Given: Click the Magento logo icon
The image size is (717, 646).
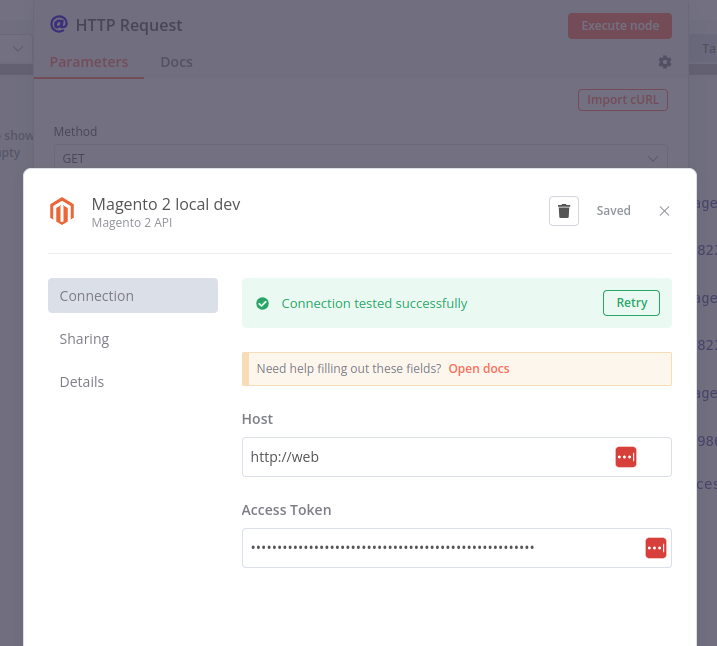Looking at the screenshot, I should (62, 211).
